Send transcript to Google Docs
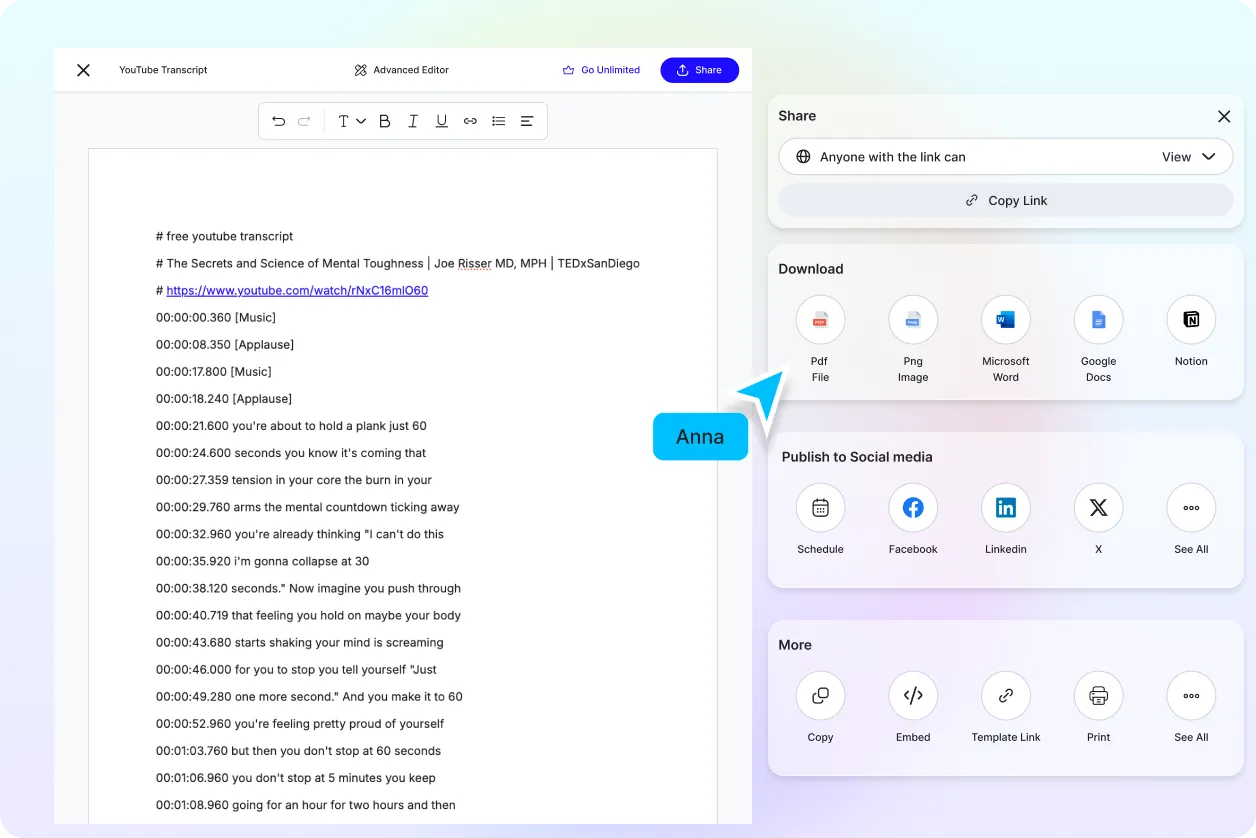Viewport: 1256px width, 838px height. click(x=1098, y=320)
